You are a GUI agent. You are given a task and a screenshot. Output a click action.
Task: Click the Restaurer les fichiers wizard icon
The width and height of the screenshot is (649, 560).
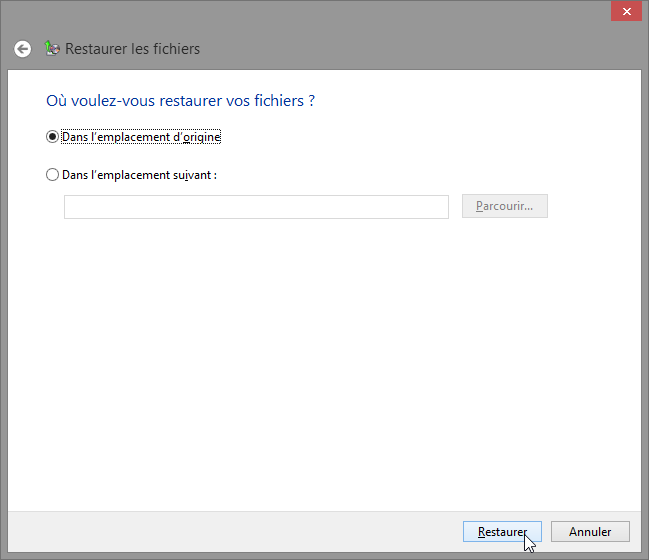[52, 48]
